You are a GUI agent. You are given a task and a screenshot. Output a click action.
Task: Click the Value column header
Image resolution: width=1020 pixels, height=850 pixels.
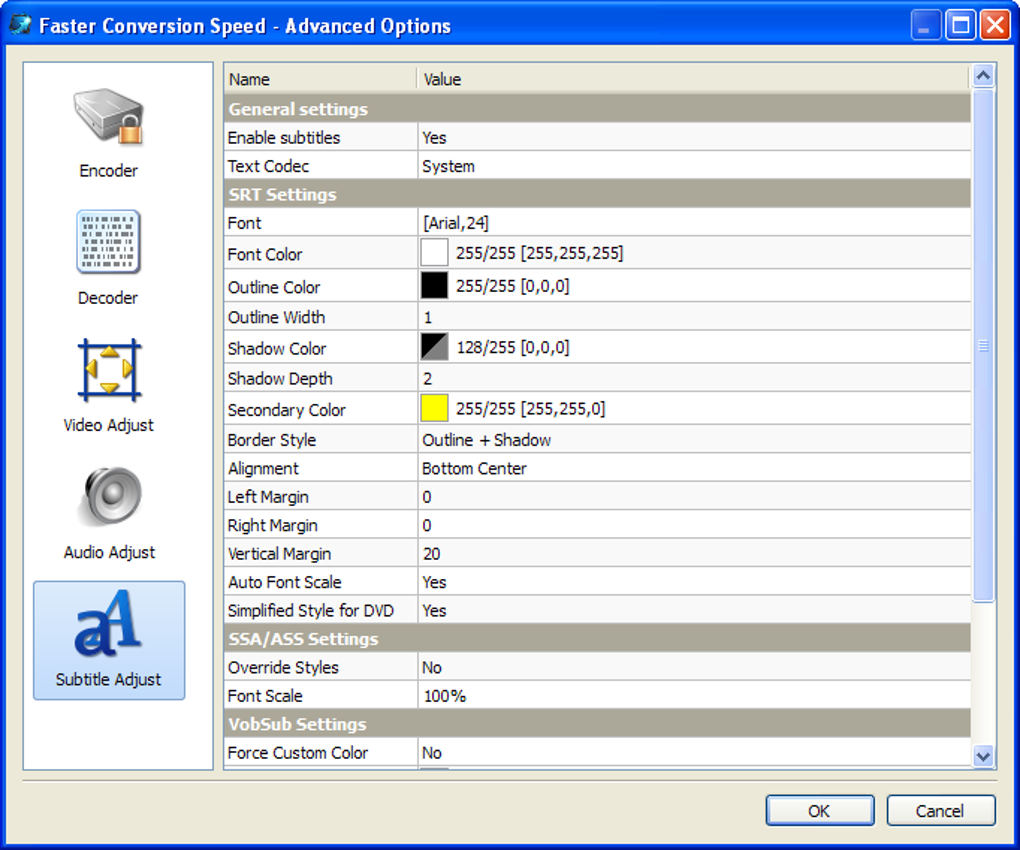coord(693,79)
